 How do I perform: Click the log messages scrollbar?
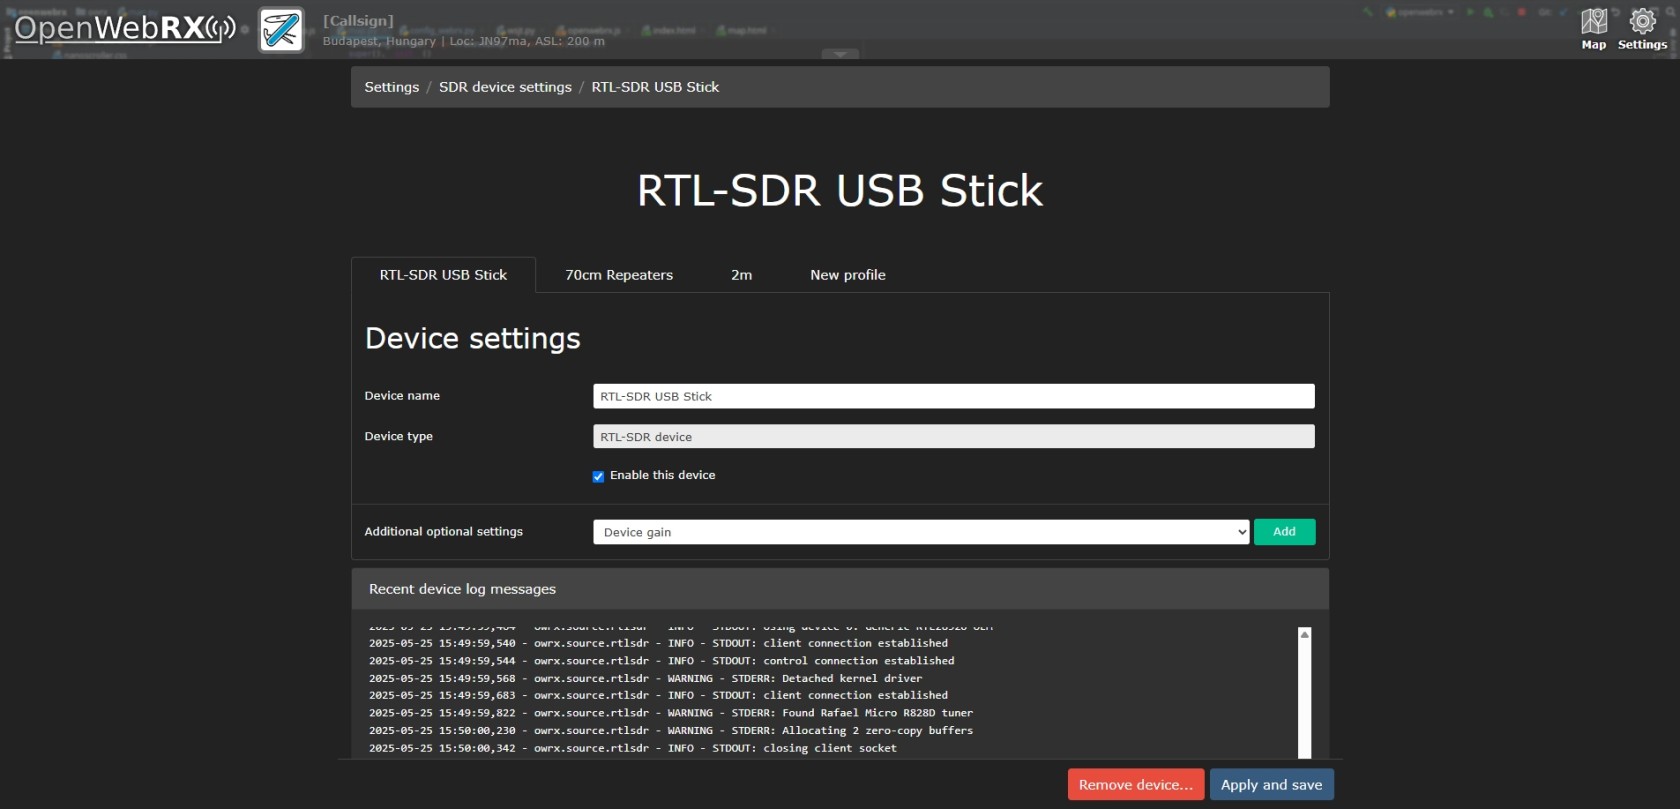[1304, 693]
